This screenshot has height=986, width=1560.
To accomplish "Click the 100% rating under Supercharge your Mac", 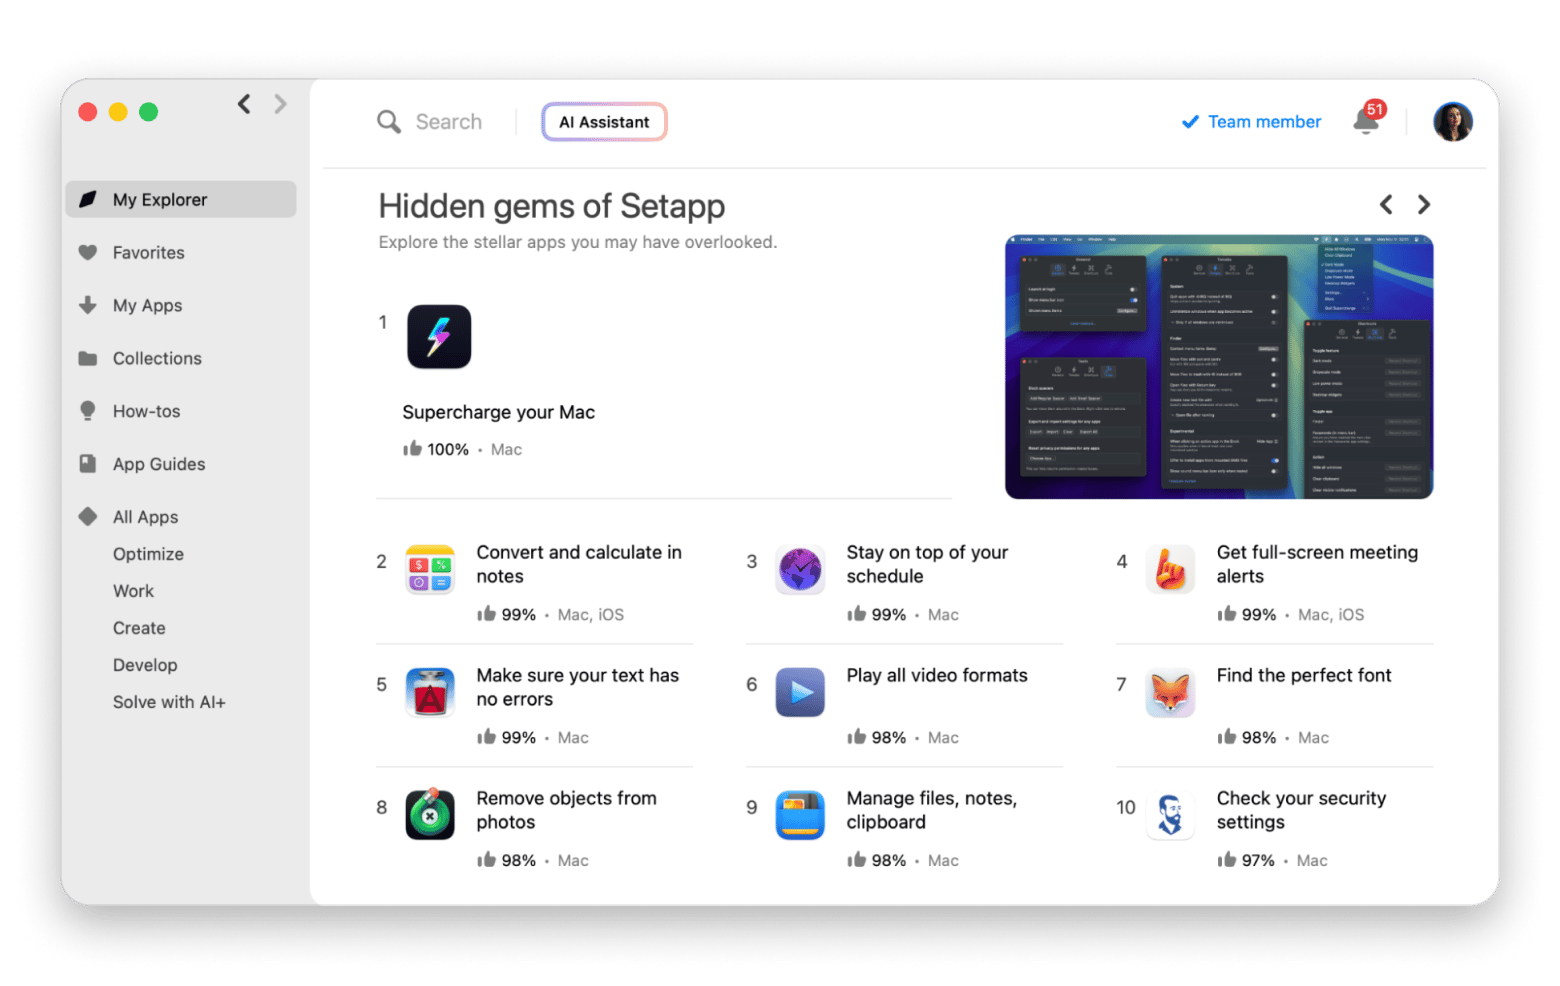I will point(436,449).
